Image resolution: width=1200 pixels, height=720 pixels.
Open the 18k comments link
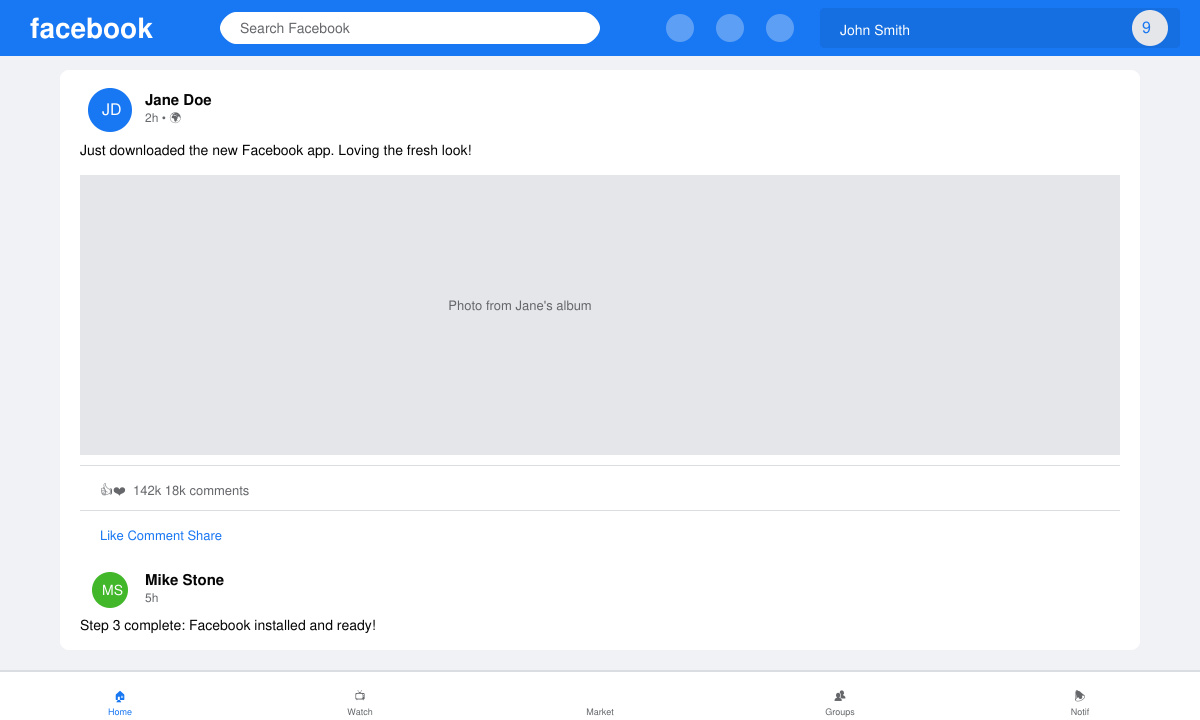tap(207, 491)
